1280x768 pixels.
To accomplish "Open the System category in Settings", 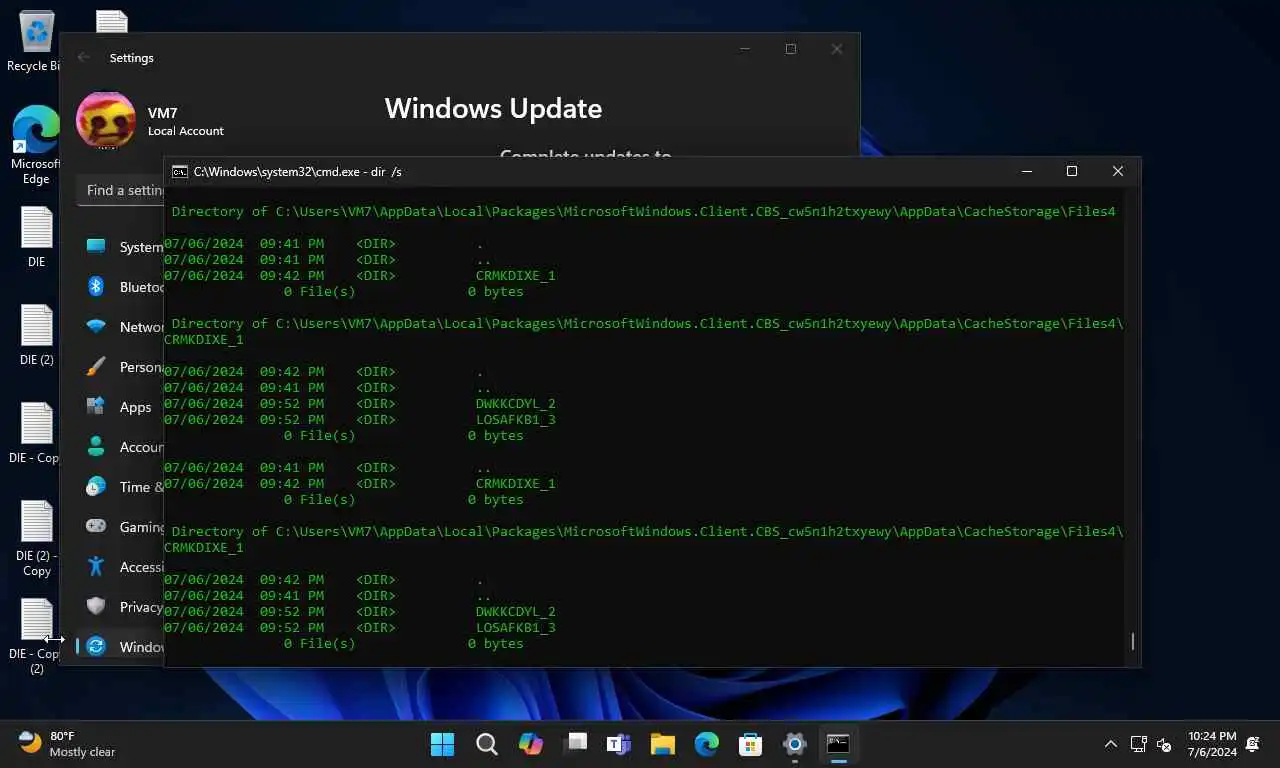I will pyautogui.click(x=121, y=247).
